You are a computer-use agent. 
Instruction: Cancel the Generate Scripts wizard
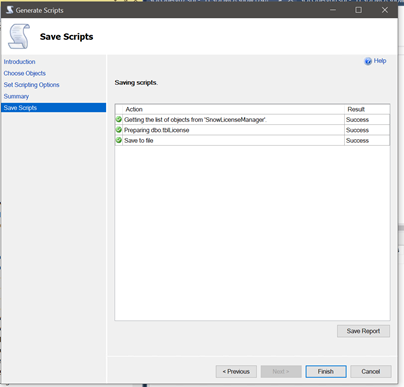[371, 371]
